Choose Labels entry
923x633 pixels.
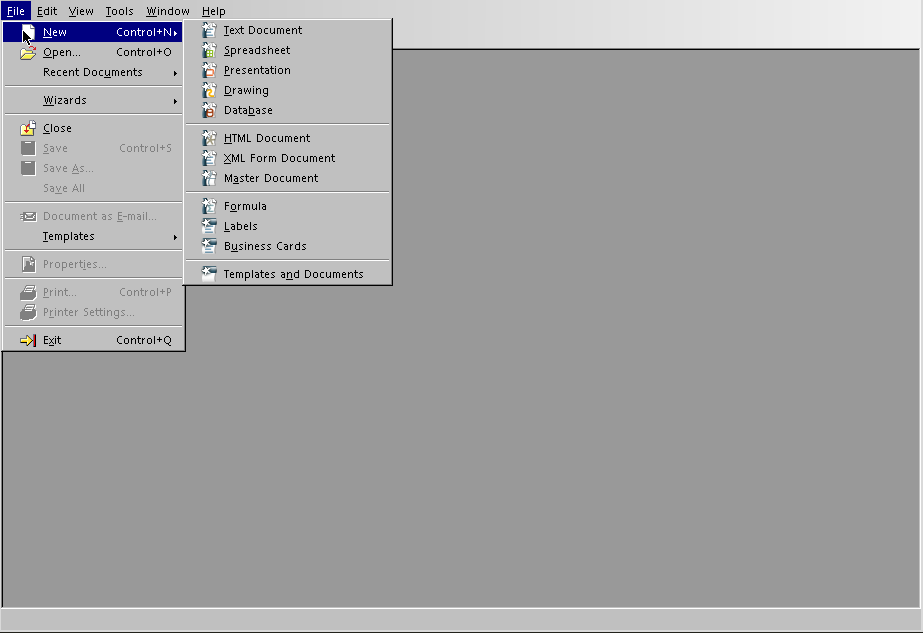288,226
